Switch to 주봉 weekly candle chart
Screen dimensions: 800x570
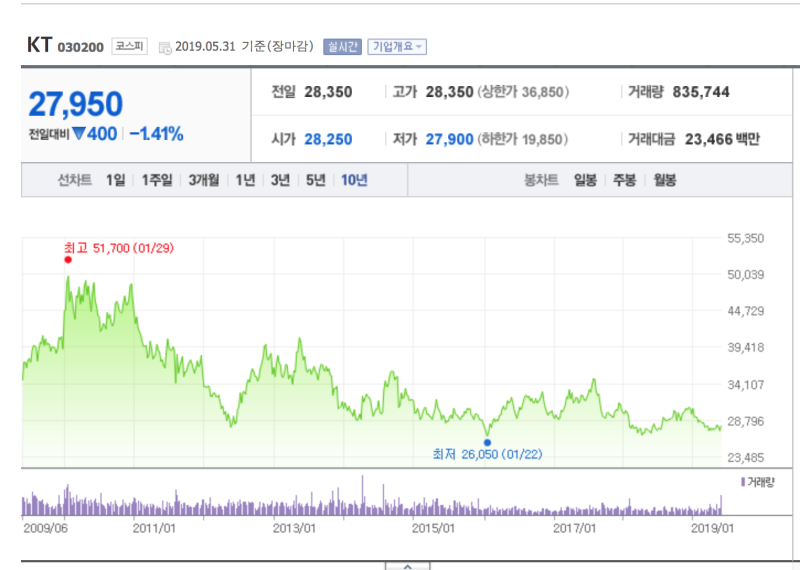click(624, 180)
